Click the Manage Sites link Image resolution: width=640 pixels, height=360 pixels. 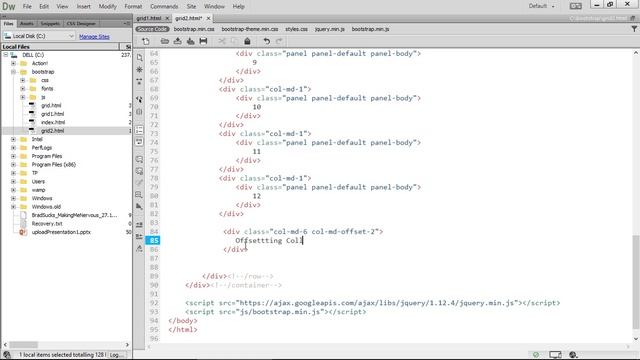(x=94, y=37)
